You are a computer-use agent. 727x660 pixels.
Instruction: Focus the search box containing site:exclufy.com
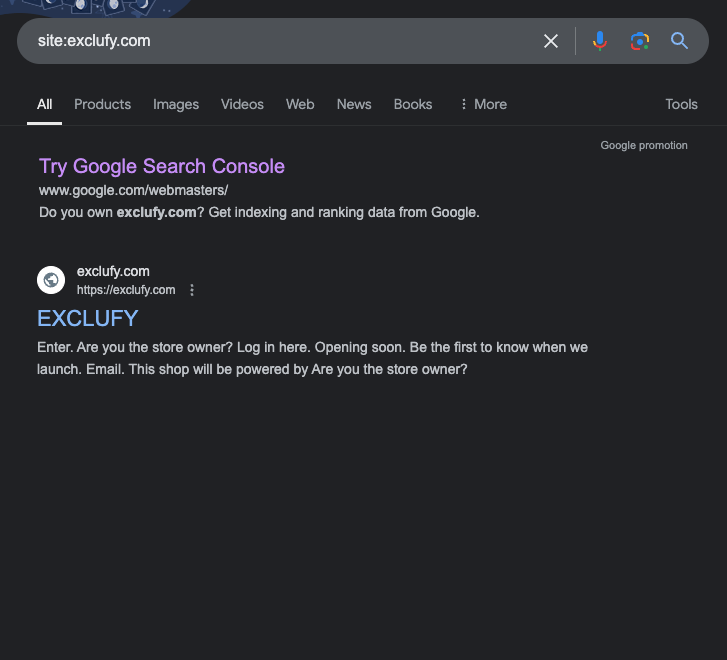tap(280, 41)
